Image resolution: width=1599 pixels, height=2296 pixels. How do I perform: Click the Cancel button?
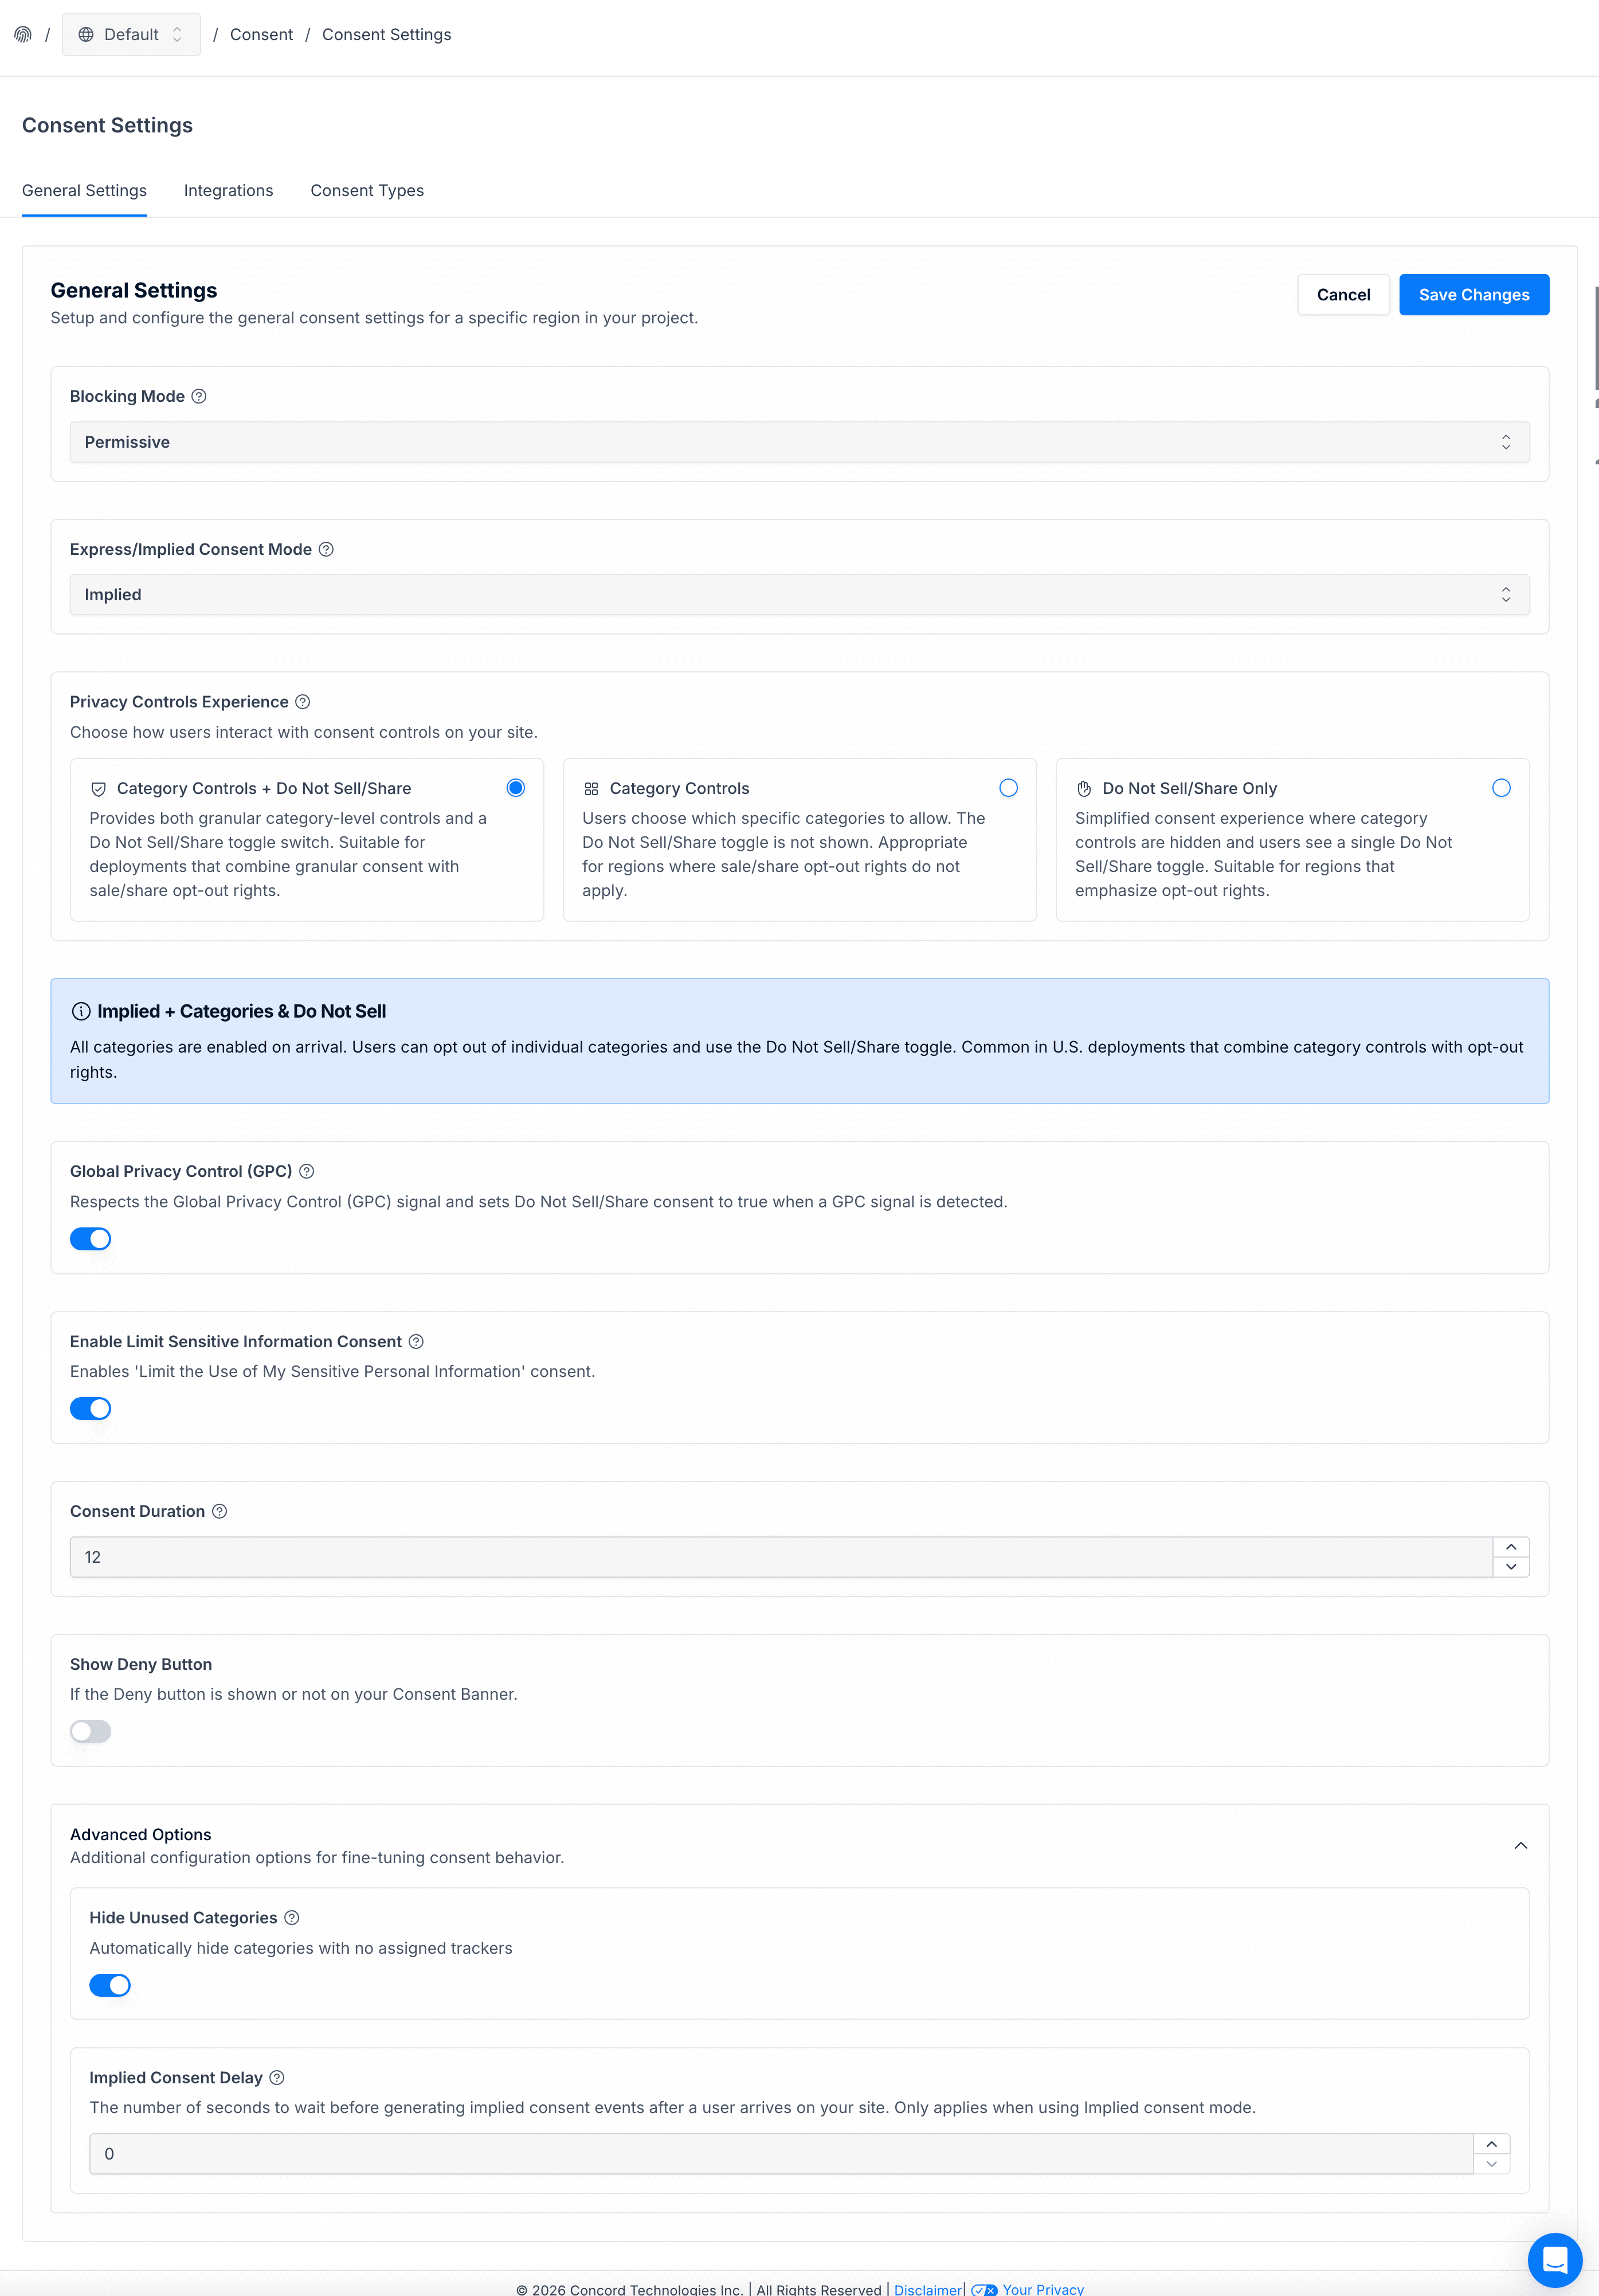(1343, 295)
